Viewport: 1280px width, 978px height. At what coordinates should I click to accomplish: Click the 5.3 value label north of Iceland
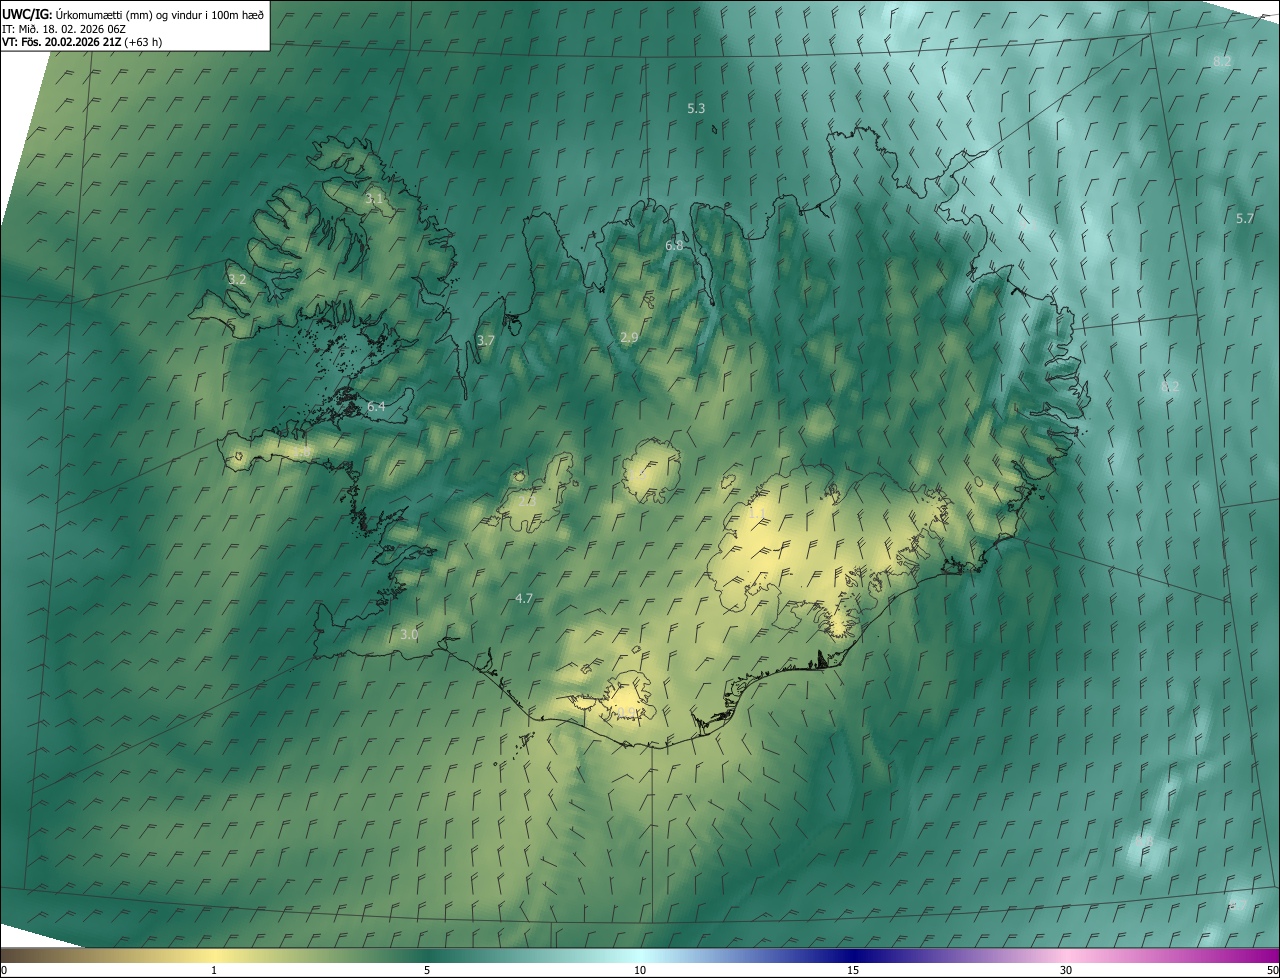(x=696, y=108)
